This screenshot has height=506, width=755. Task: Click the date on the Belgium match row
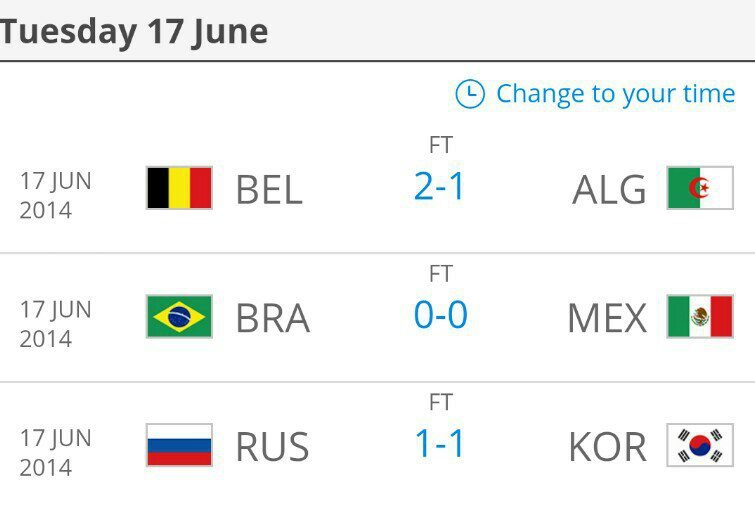point(55,195)
